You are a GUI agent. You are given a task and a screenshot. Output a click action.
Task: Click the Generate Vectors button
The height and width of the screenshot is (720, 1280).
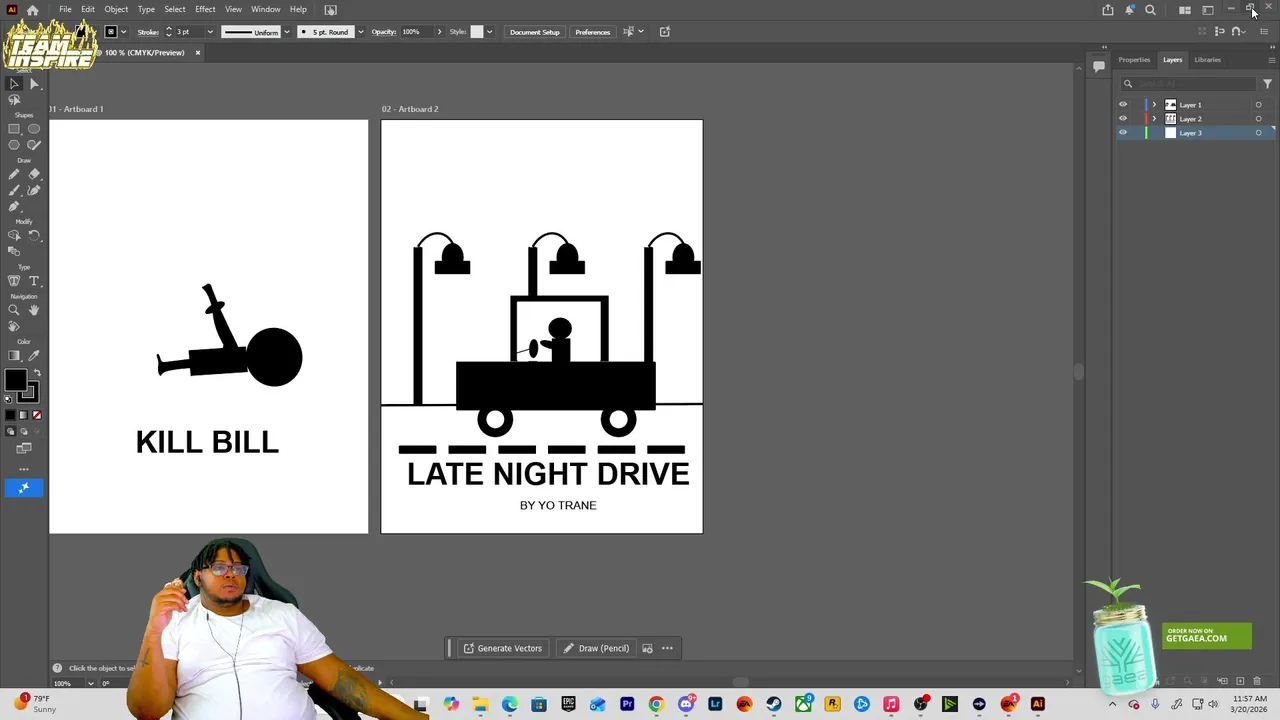pyautogui.click(x=502, y=648)
